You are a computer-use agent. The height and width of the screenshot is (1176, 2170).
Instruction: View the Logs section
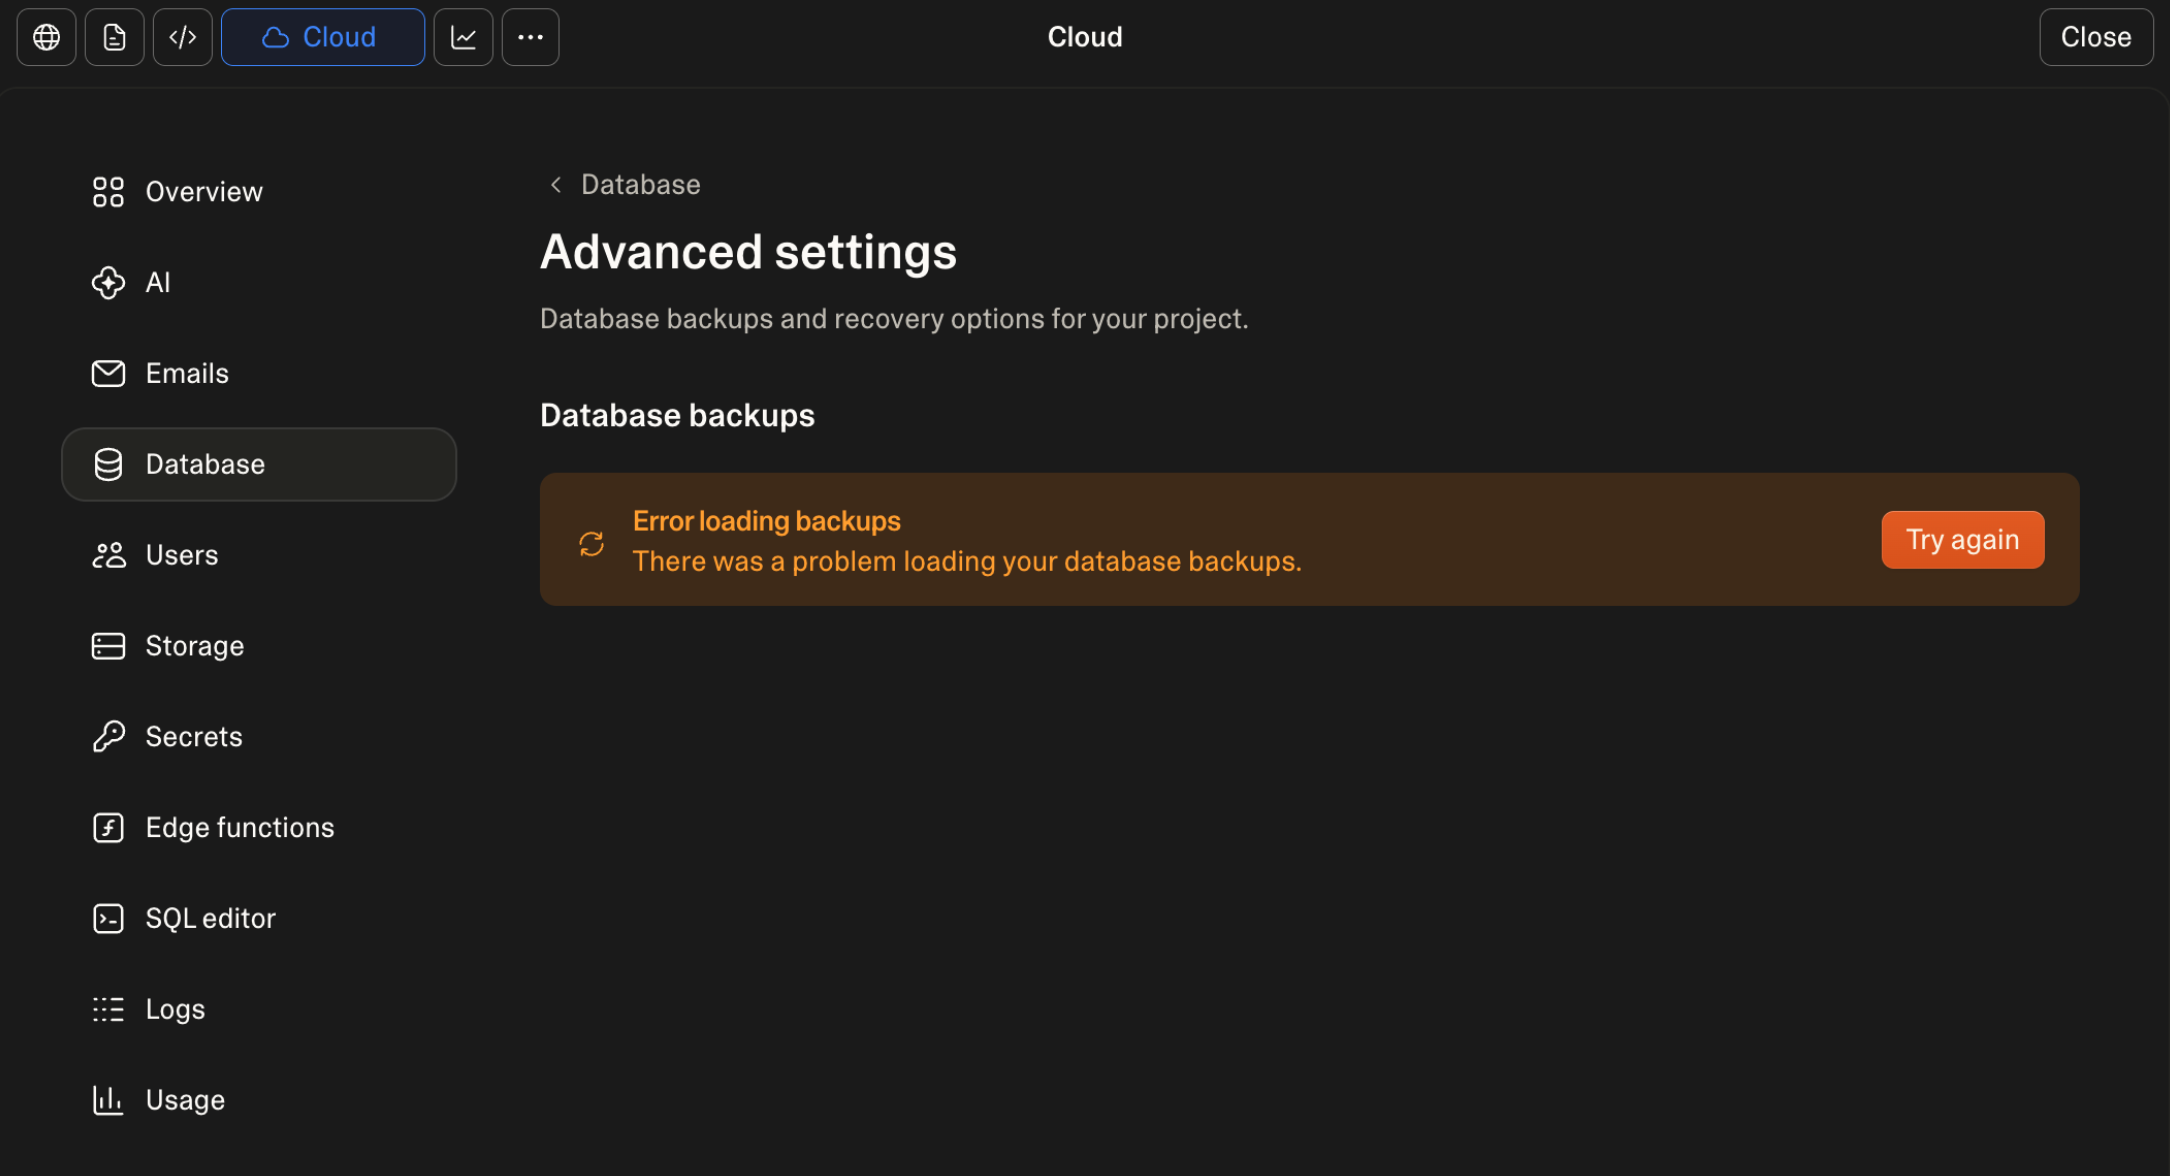[259, 1010]
